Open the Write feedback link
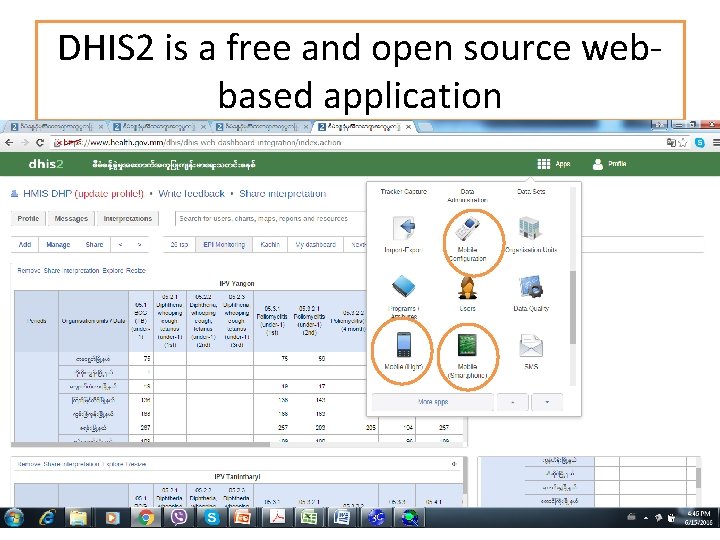Viewport: 720px width, 540px height. click(191, 194)
